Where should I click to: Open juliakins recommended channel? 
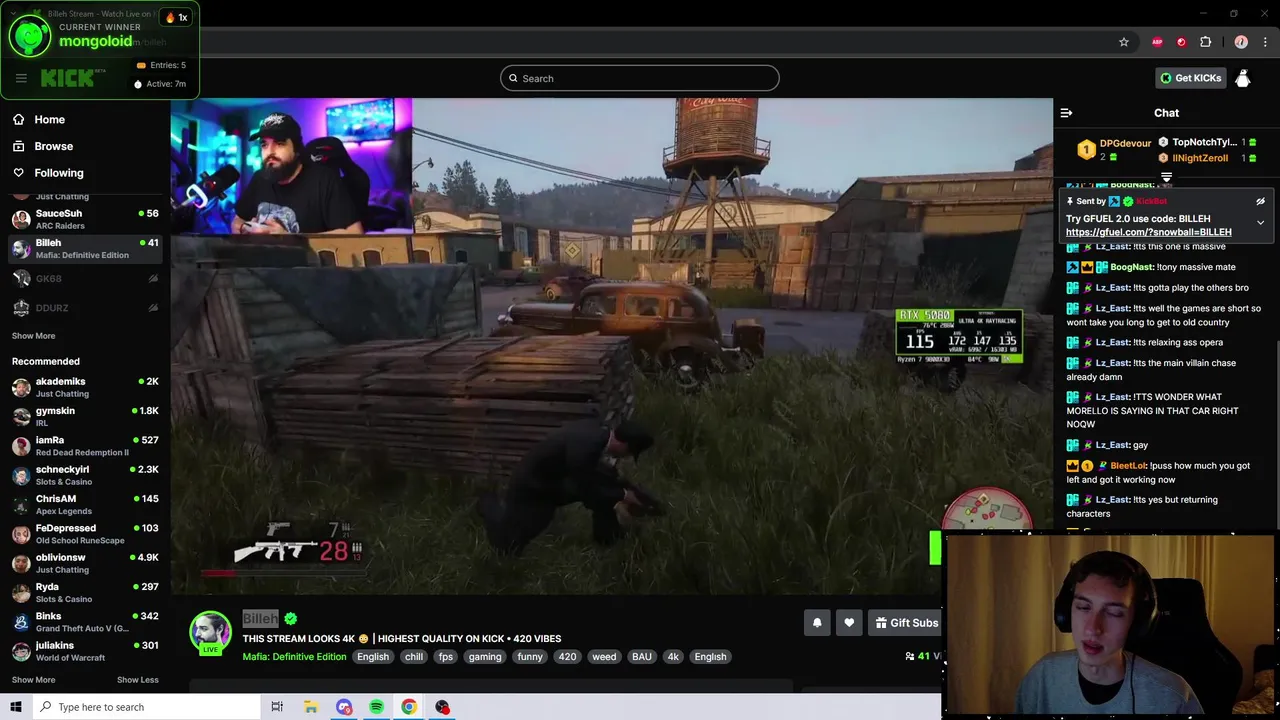pos(85,651)
